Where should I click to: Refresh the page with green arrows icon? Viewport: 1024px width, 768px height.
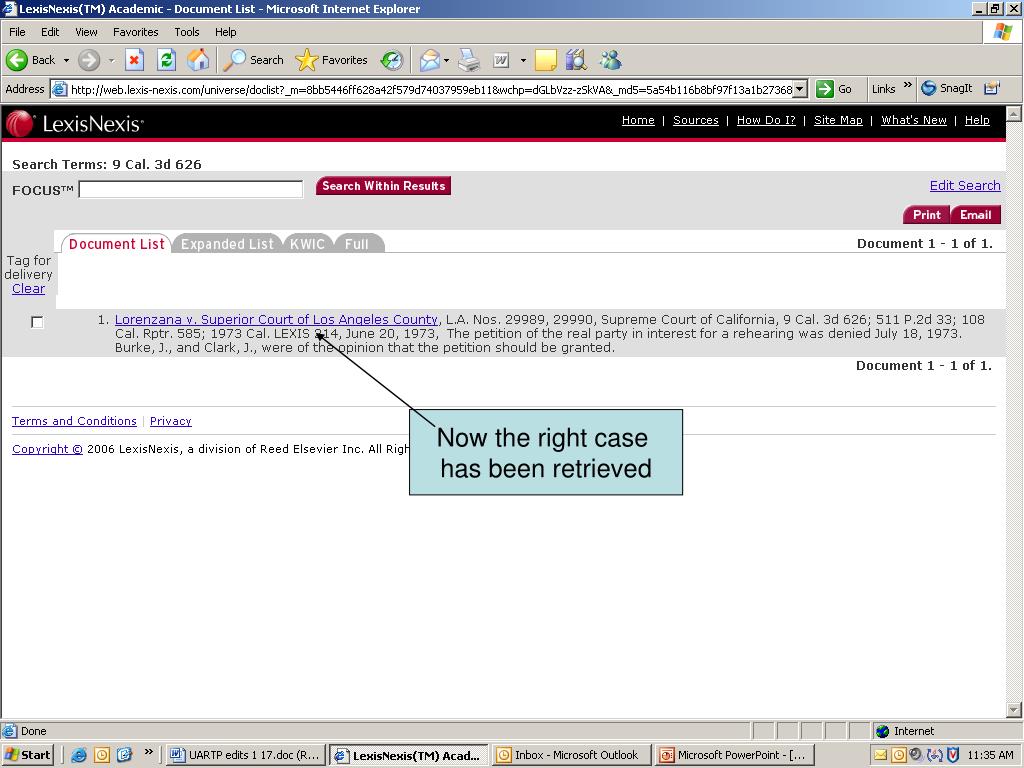point(167,60)
